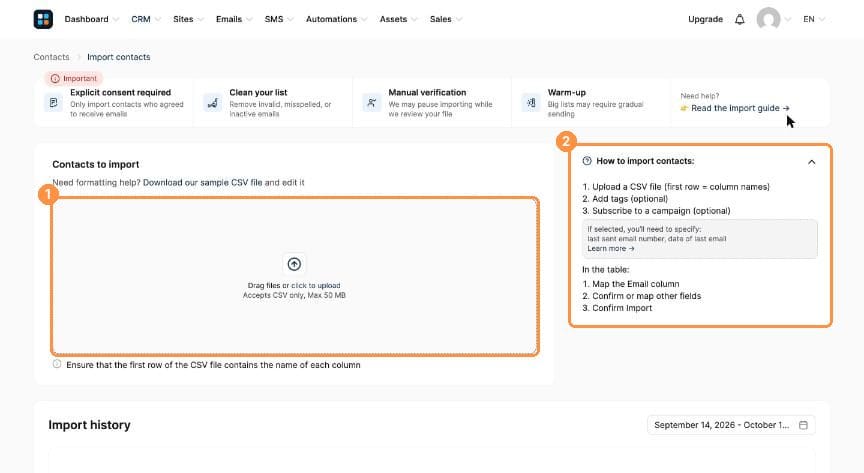
Task: Go to Contacts breadcrumb
Action: click(x=51, y=57)
